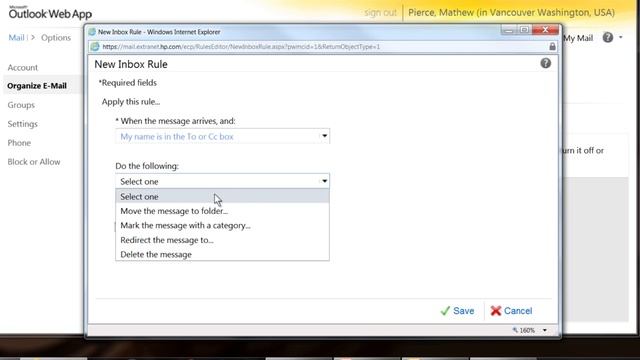Screen dimensions: 640x360
Task: Click the sign out link
Action: [x=380, y=13]
